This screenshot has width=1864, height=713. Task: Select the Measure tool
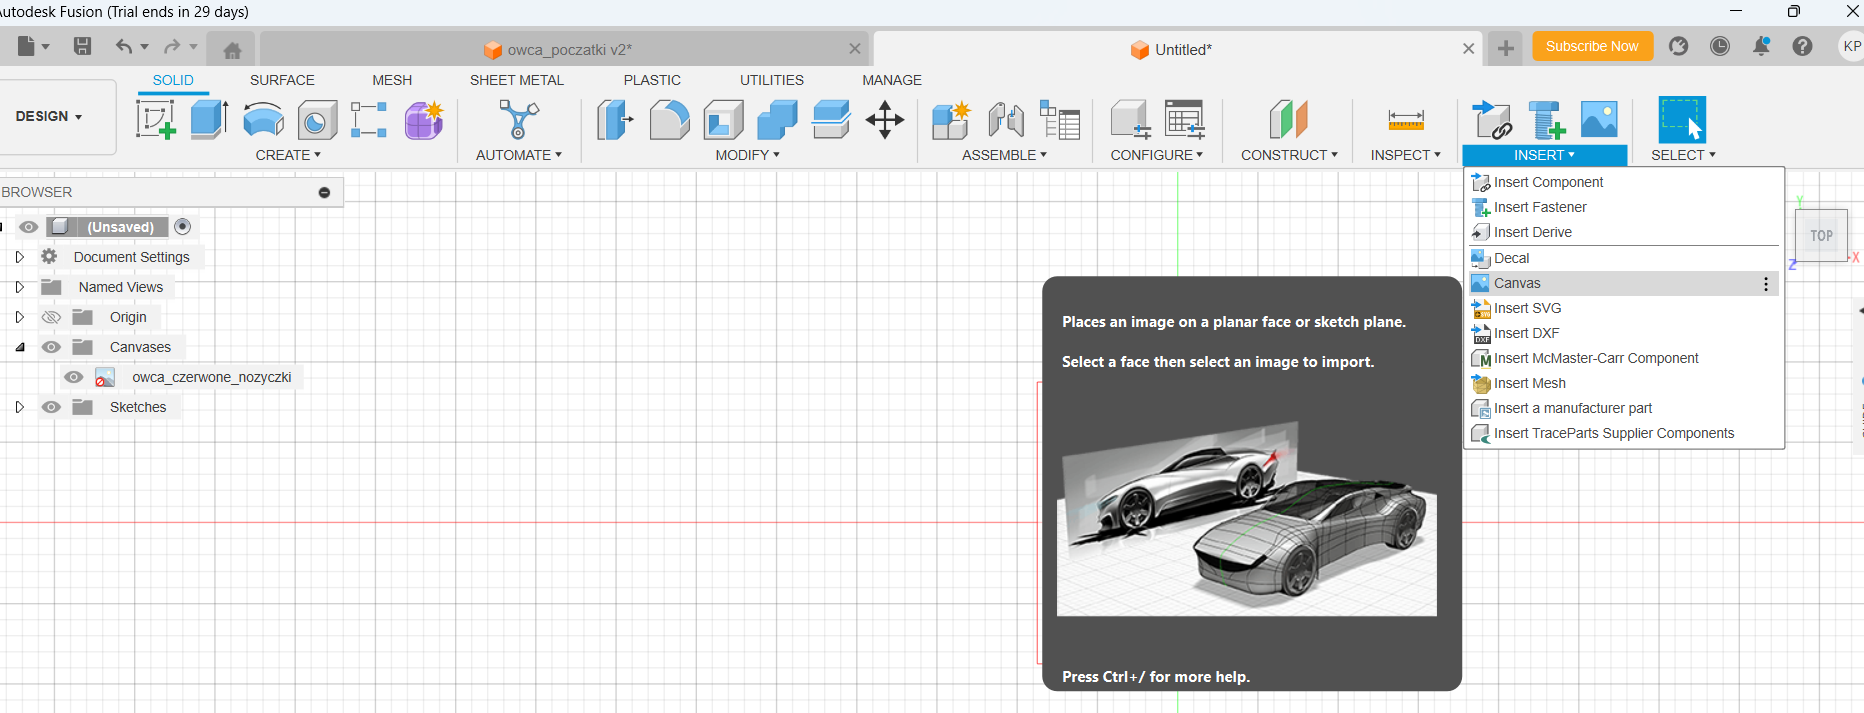[x=1406, y=120]
